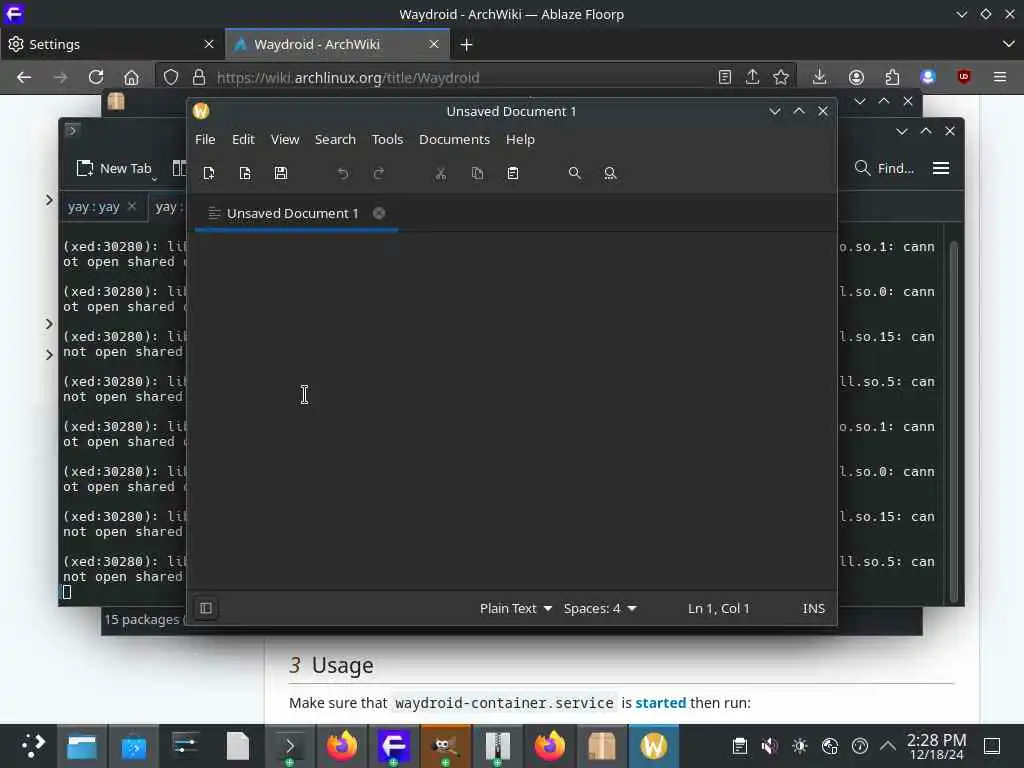Open the browser downloads panel
This screenshot has width=1024, height=768.
[820, 77]
